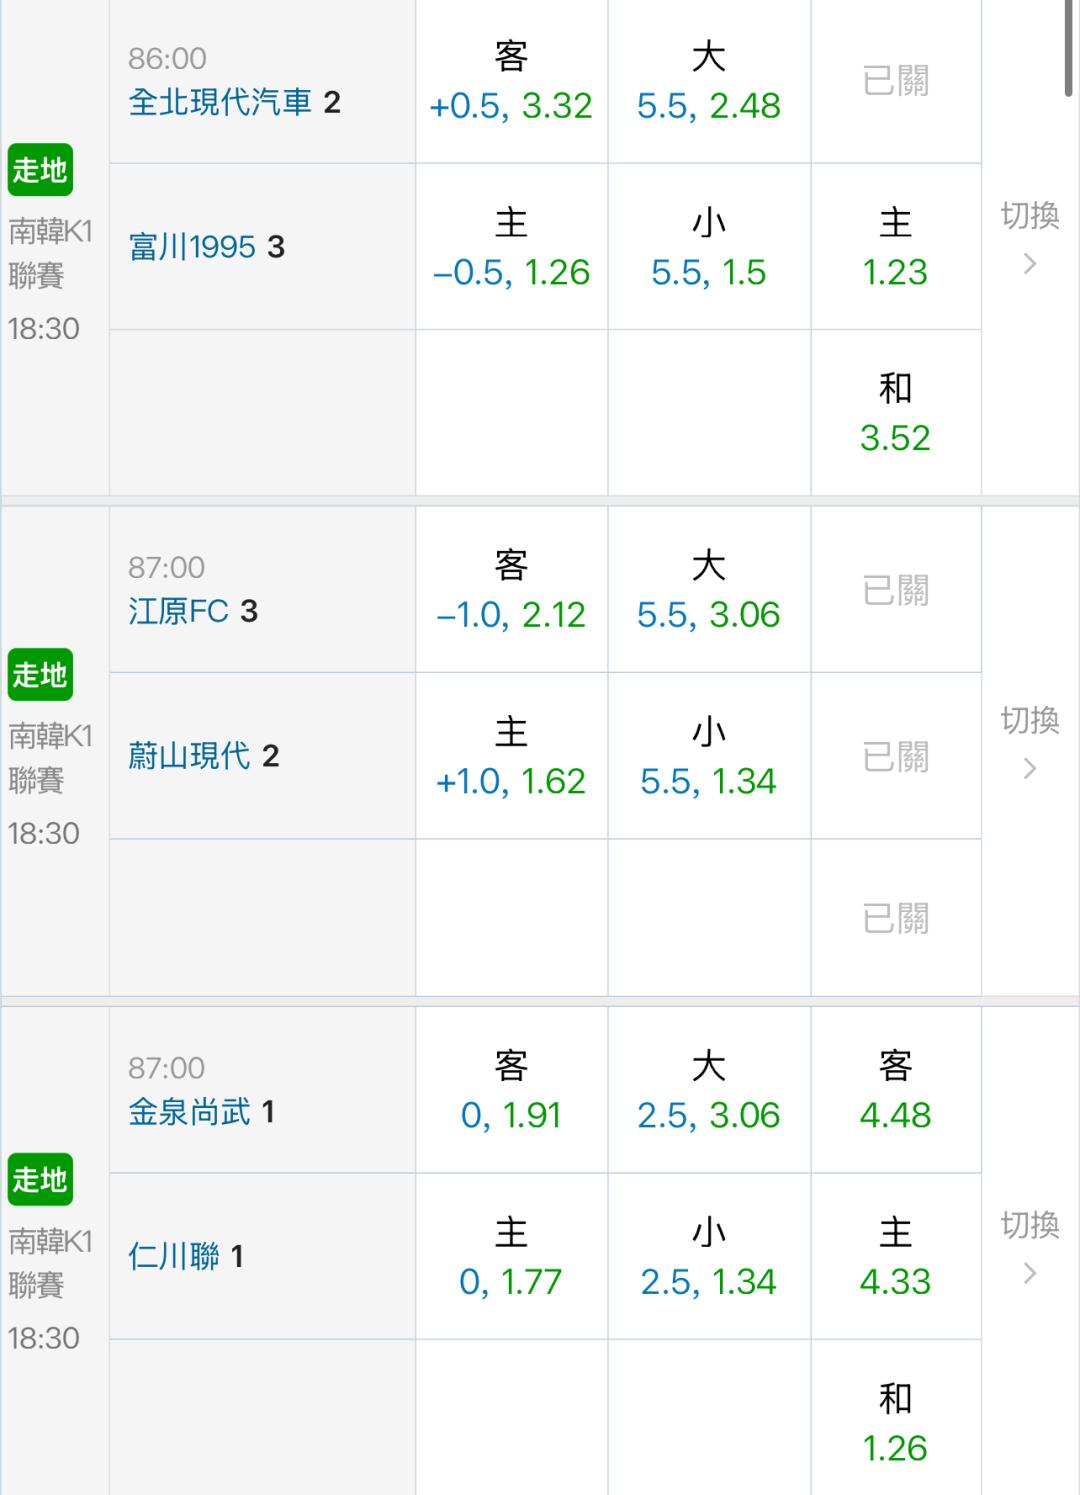Click the vertical scrollbar thumb at the right edge
The width and height of the screenshot is (1080, 1495).
pyautogui.click(x=1070, y=48)
